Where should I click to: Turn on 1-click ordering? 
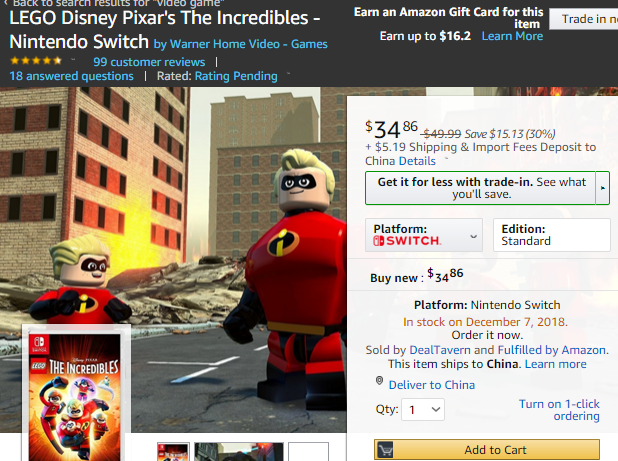click(x=559, y=410)
